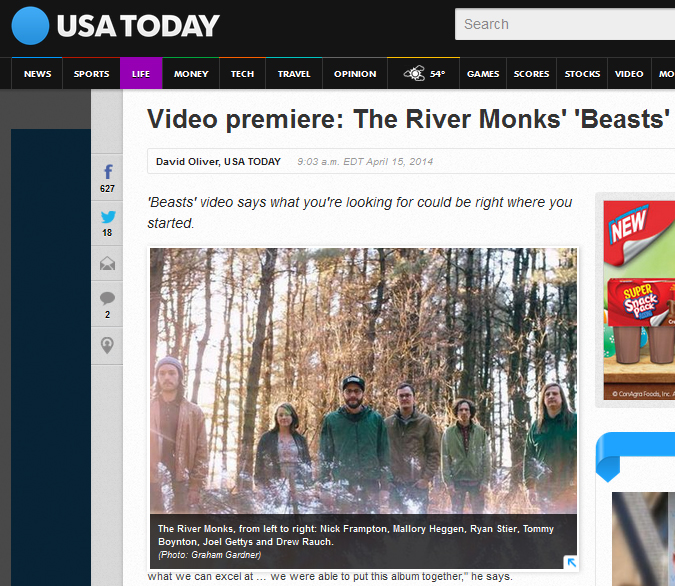Go to the SPORTS section
The image size is (675, 586).
[x=91, y=74]
